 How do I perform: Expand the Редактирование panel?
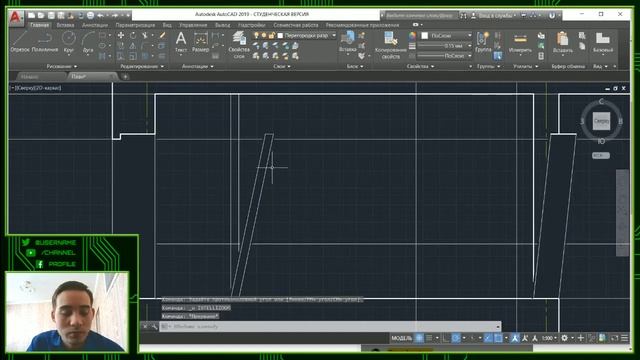click(x=142, y=66)
